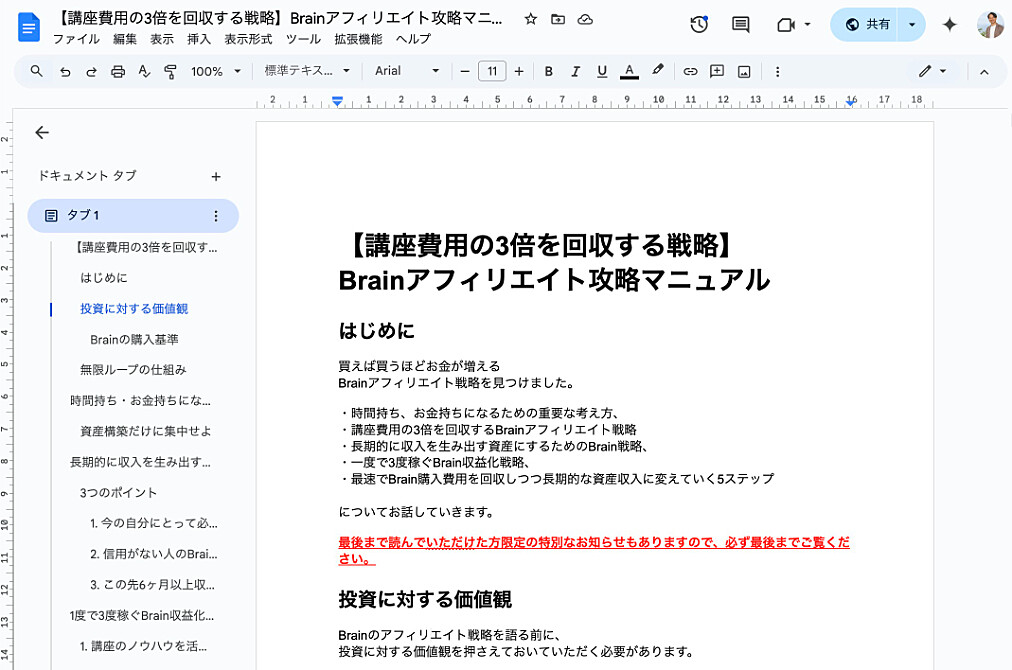Click the font size field showing 11

click(492, 71)
